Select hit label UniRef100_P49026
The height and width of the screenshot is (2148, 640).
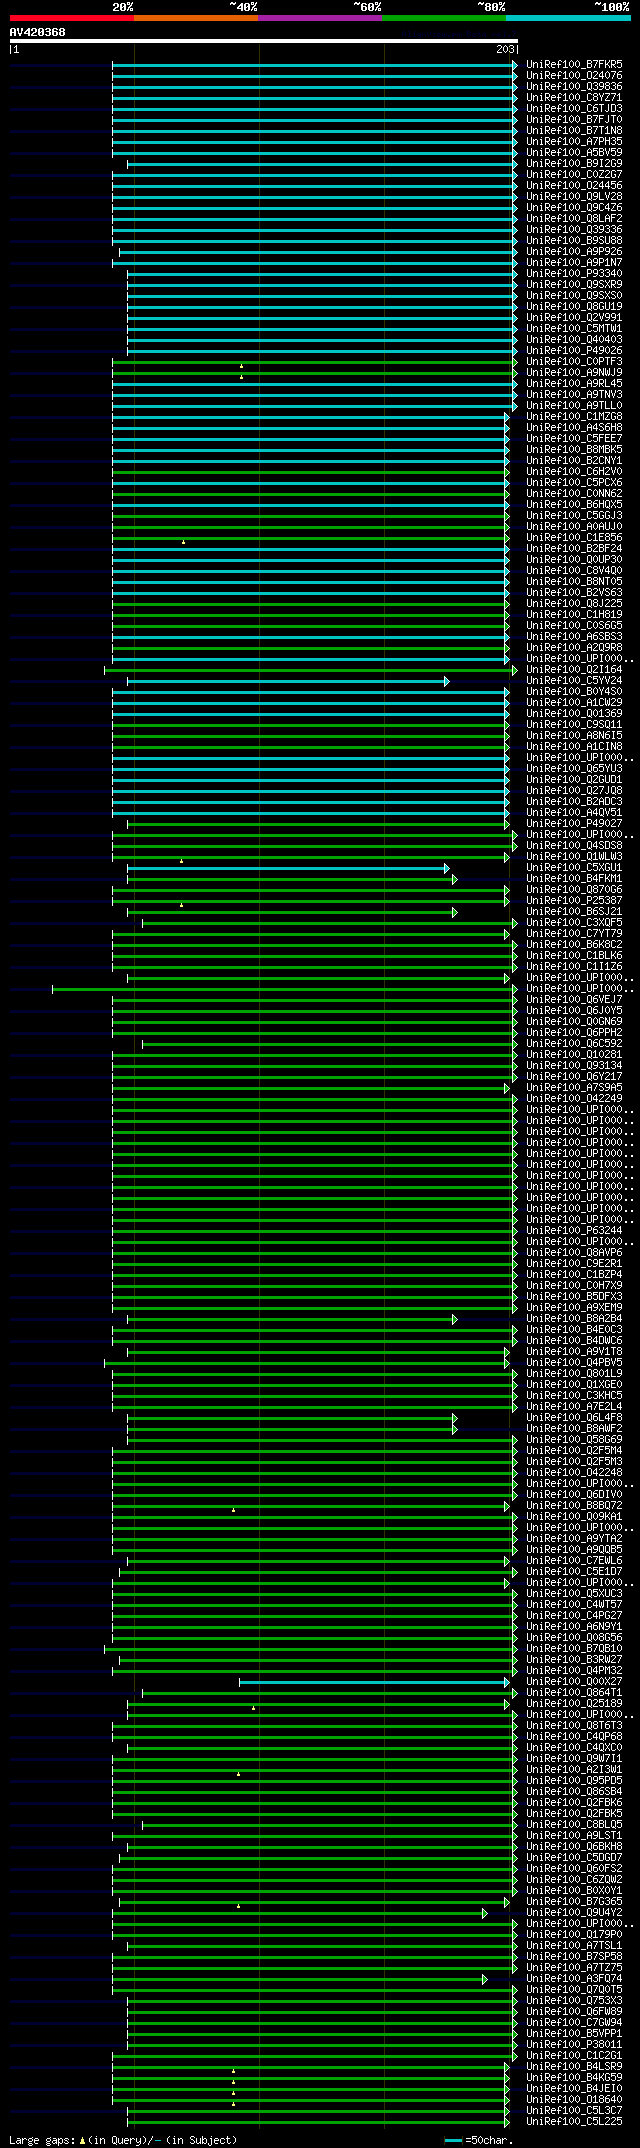[x=574, y=351]
